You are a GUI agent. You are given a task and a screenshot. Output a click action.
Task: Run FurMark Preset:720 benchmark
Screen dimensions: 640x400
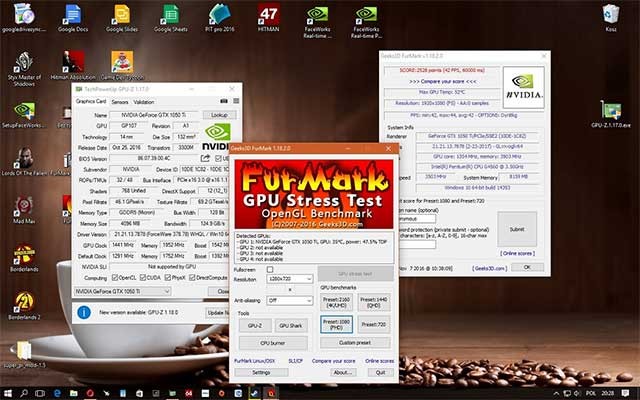pos(374,324)
